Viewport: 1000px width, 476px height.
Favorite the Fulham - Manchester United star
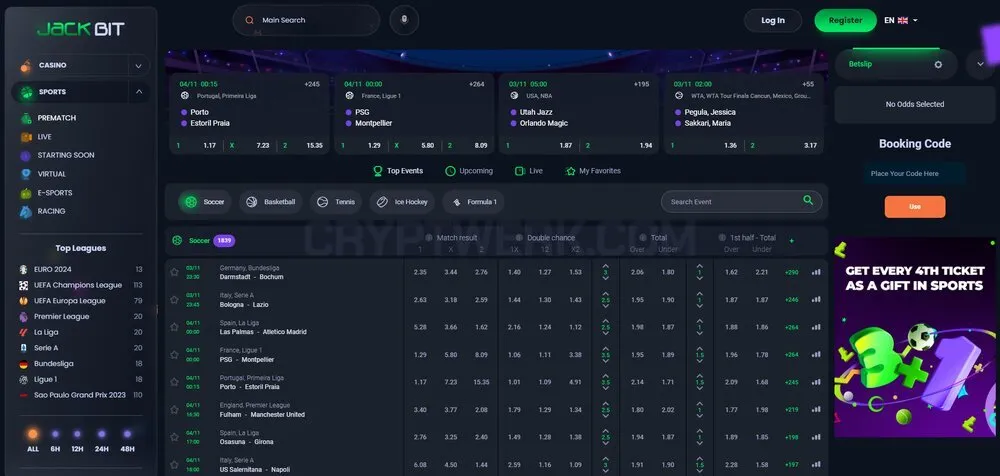(174, 410)
